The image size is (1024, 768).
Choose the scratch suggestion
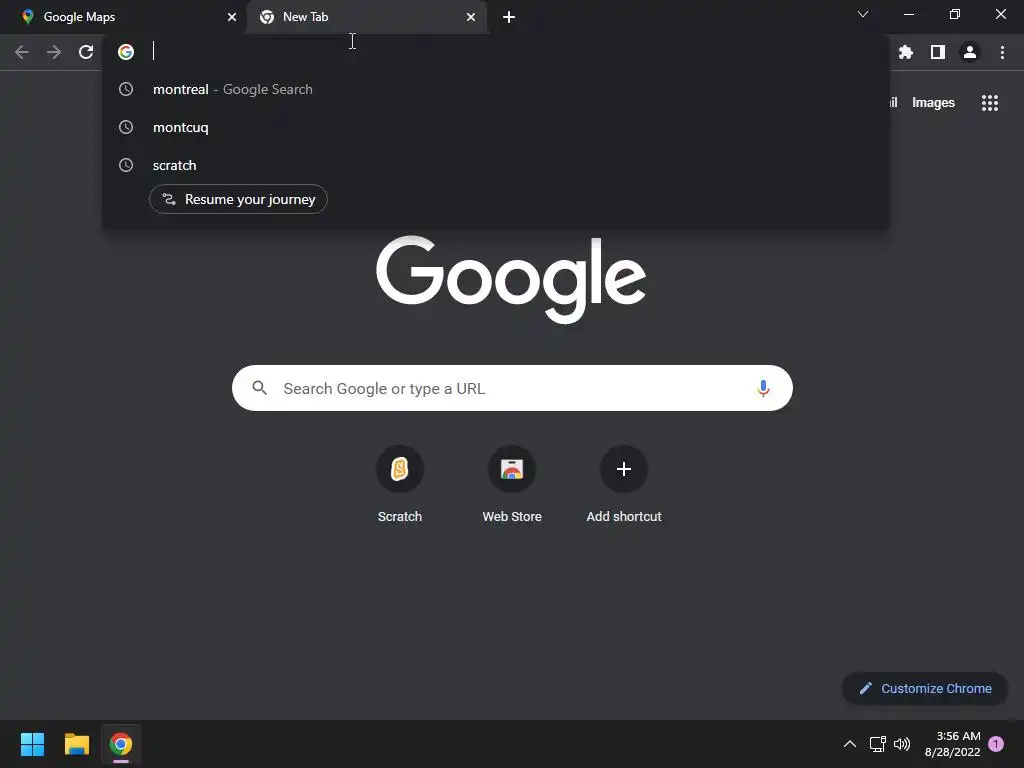(496, 165)
